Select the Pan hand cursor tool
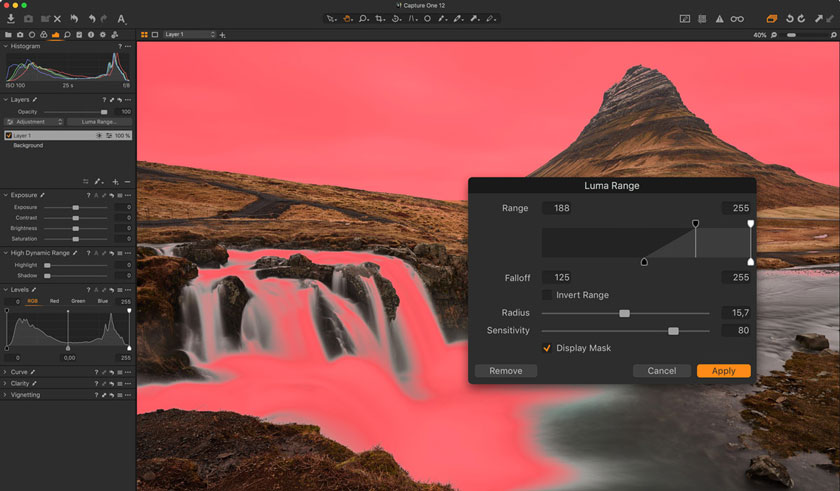 [x=347, y=19]
